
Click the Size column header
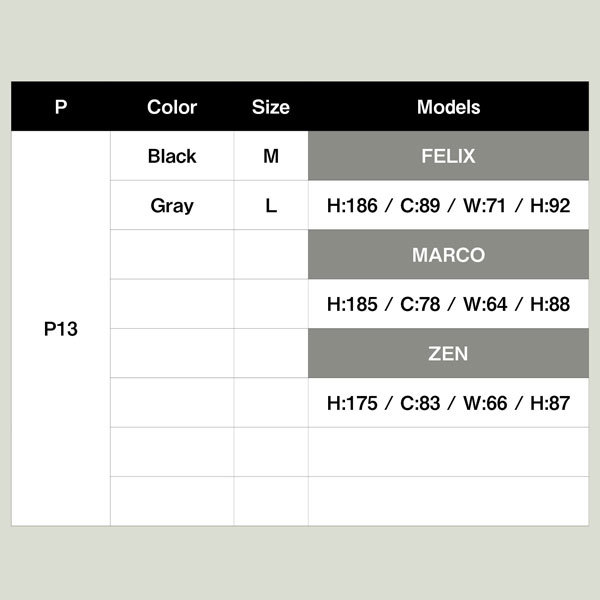tap(271, 107)
